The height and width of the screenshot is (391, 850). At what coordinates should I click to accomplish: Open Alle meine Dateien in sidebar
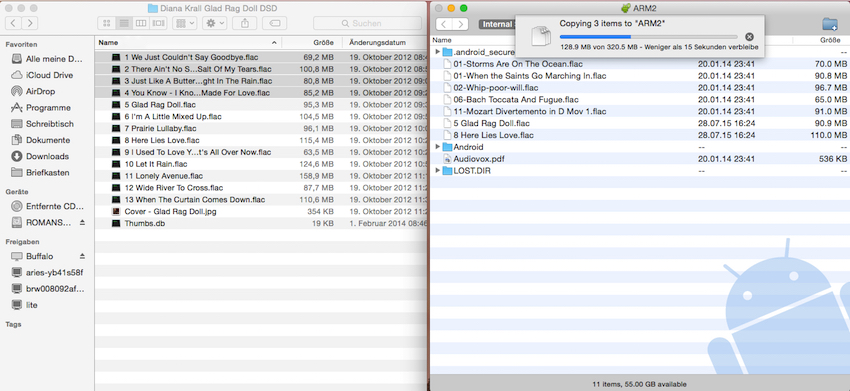pyautogui.click(x=47, y=59)
